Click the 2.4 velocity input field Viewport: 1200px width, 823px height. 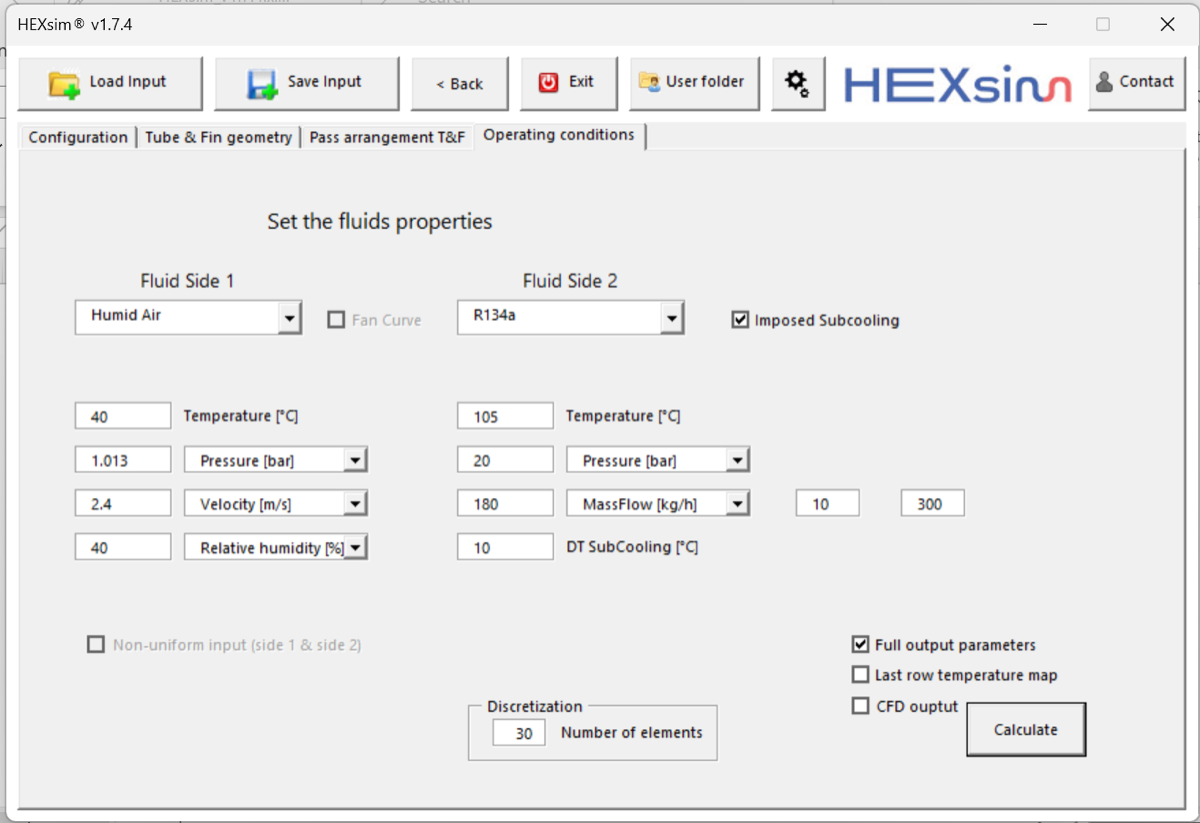(123, 504)
